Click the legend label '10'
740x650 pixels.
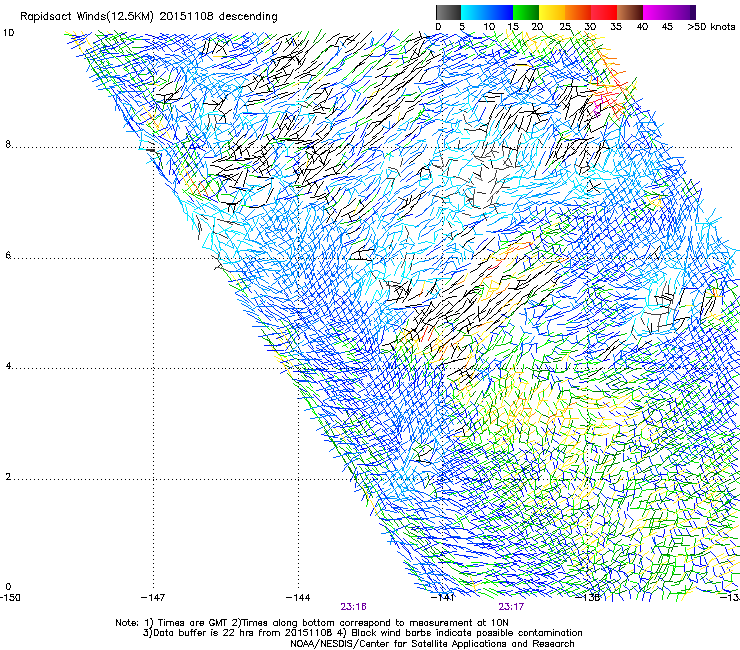coord(489,27)
